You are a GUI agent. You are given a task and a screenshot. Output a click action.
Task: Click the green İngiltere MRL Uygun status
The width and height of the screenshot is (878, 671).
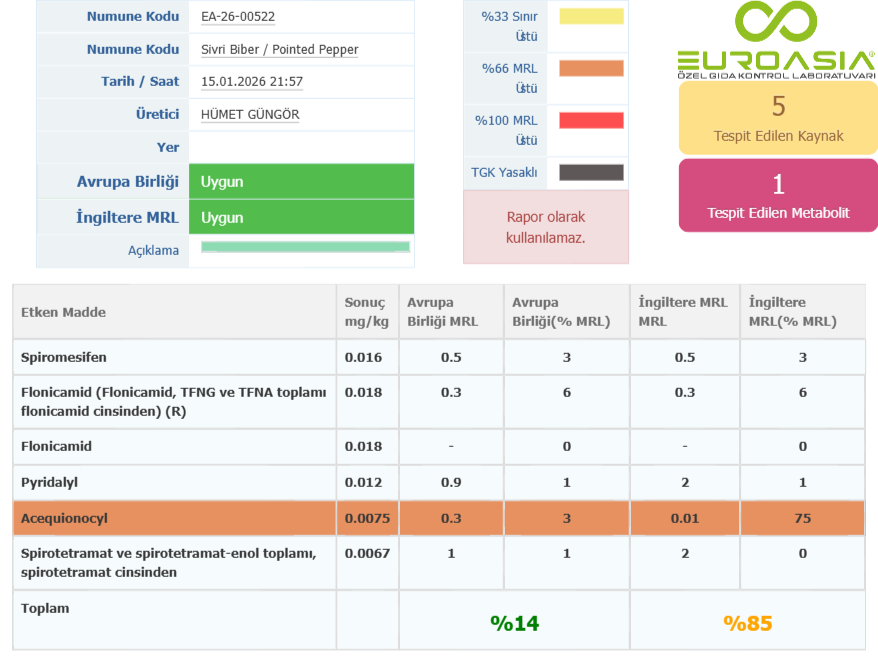pyautogui.click(x=301, y=217)
